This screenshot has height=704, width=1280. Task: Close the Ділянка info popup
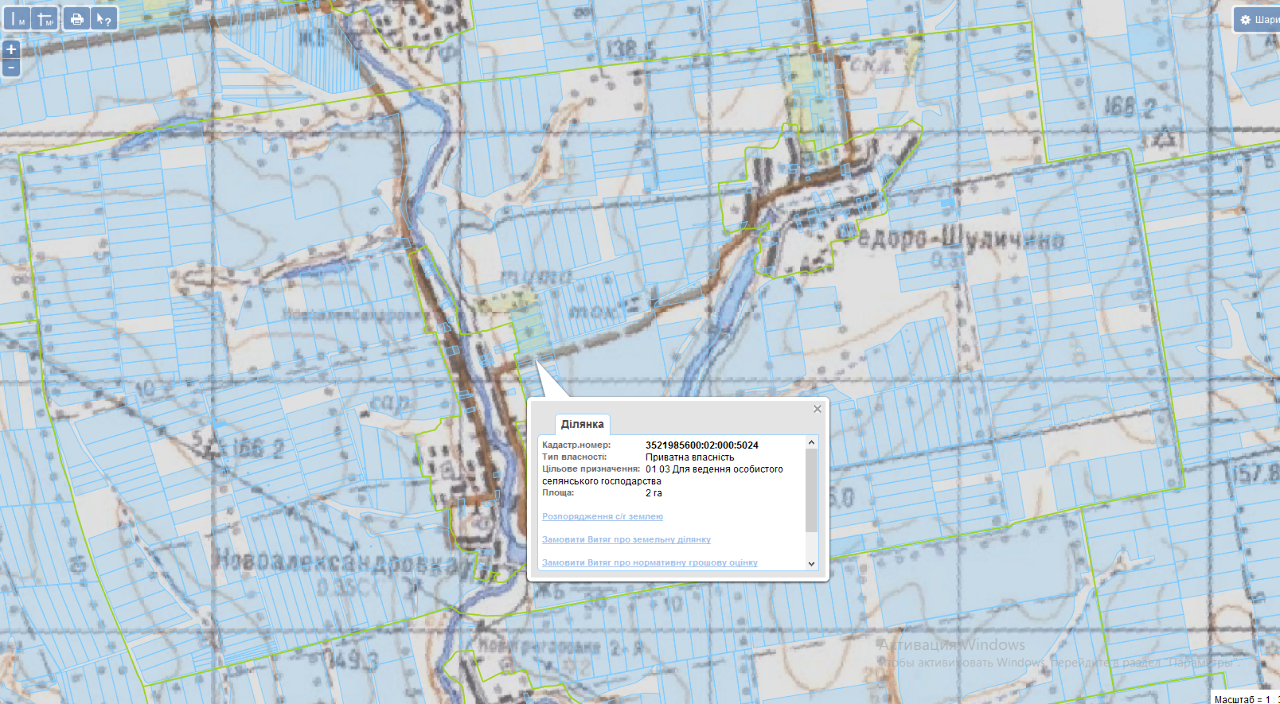point(817,408)
